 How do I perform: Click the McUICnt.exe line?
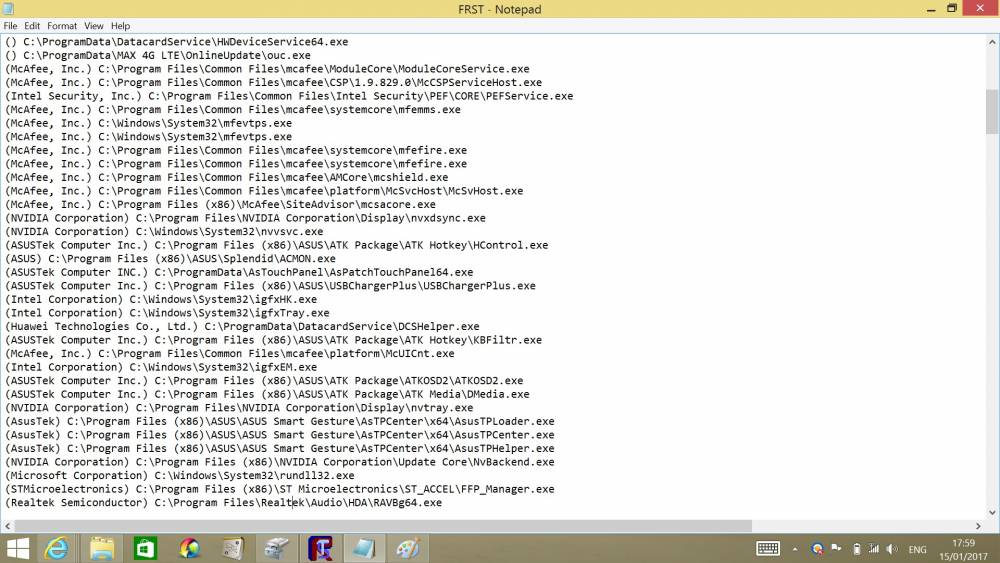coord(230,353)
